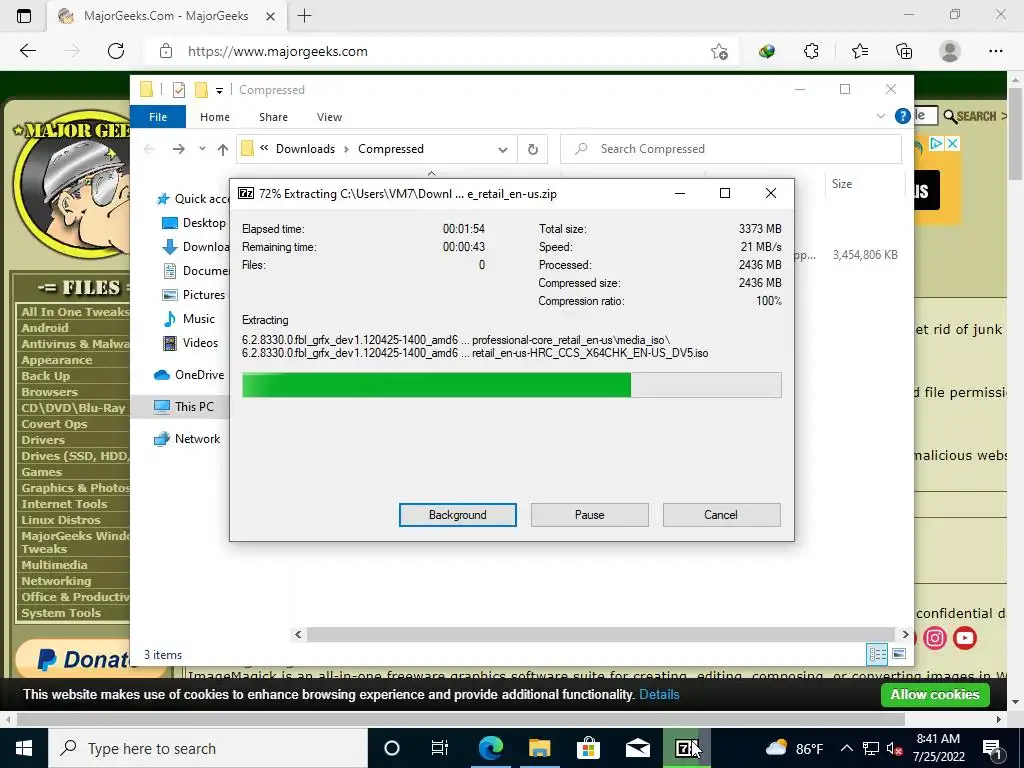Open Videos in navigation pane
This screenshot has height=768, width=1024.
click(190, 343)
